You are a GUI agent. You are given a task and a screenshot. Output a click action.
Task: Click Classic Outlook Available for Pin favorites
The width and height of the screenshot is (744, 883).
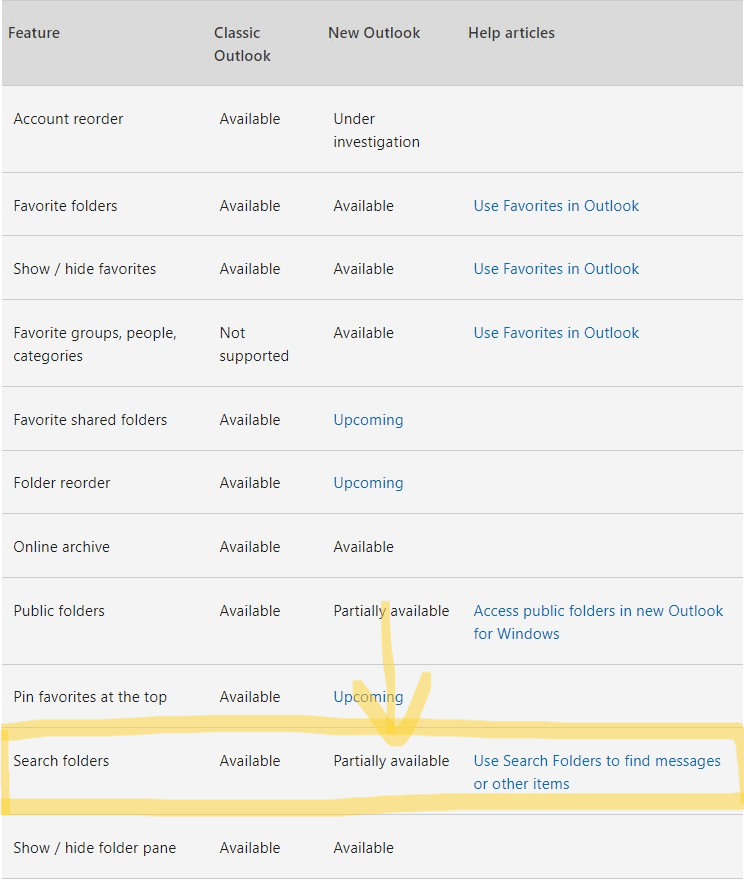coord(250,697)
